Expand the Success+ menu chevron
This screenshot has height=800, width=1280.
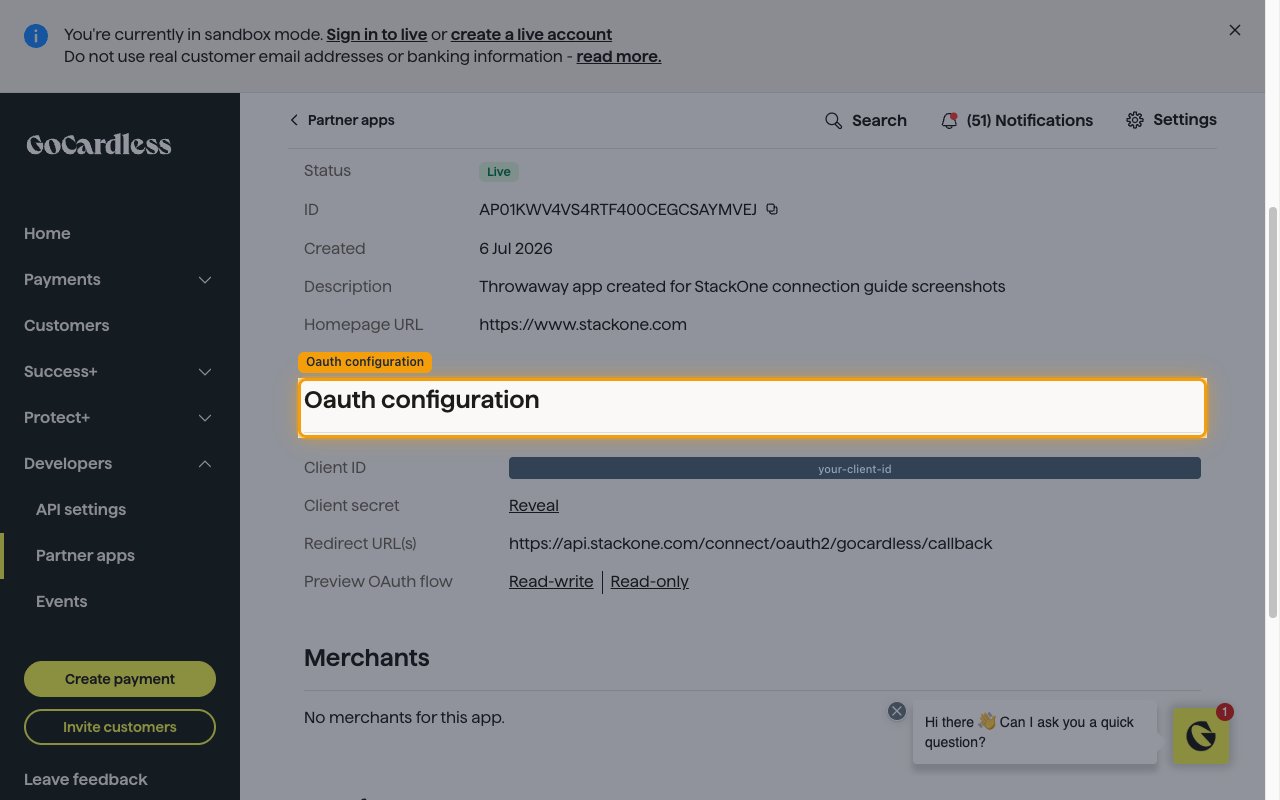pyautogui.click(x=205, y=372)
